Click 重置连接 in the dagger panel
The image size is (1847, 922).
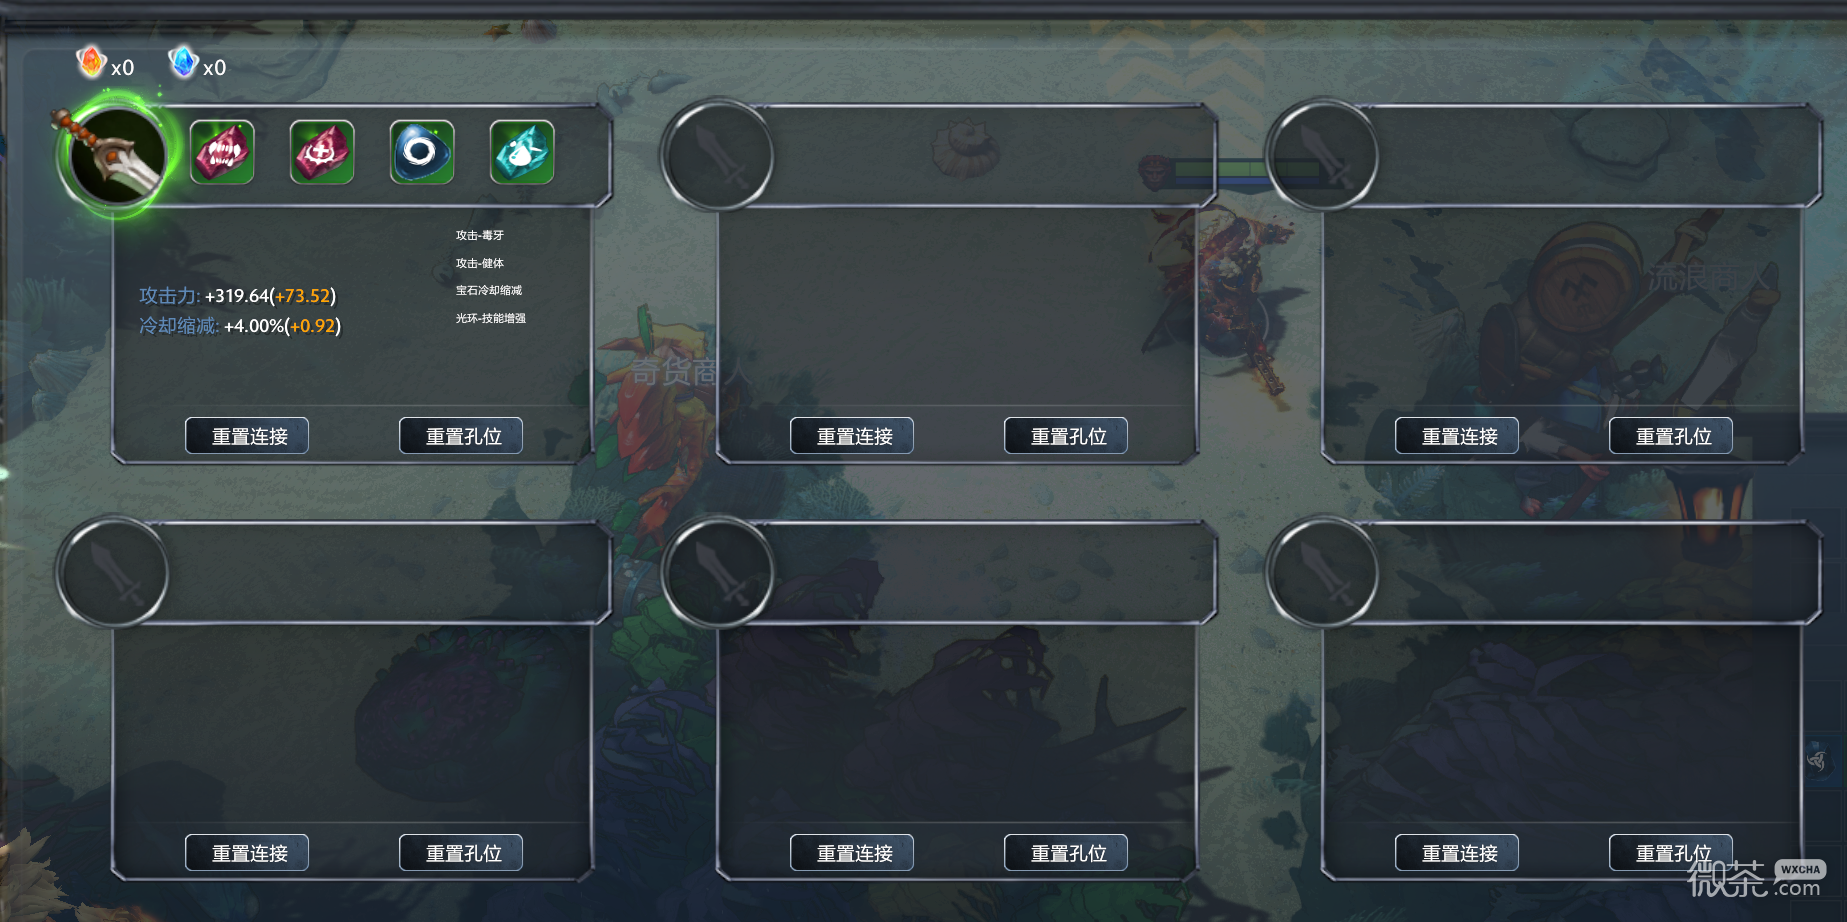coord(247,436)
